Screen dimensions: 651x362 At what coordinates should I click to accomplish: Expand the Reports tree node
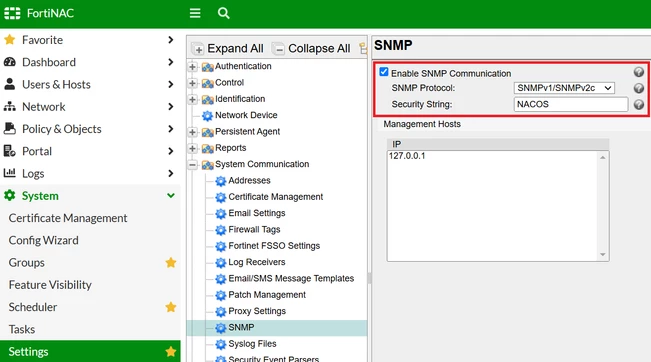coord(193,148)
